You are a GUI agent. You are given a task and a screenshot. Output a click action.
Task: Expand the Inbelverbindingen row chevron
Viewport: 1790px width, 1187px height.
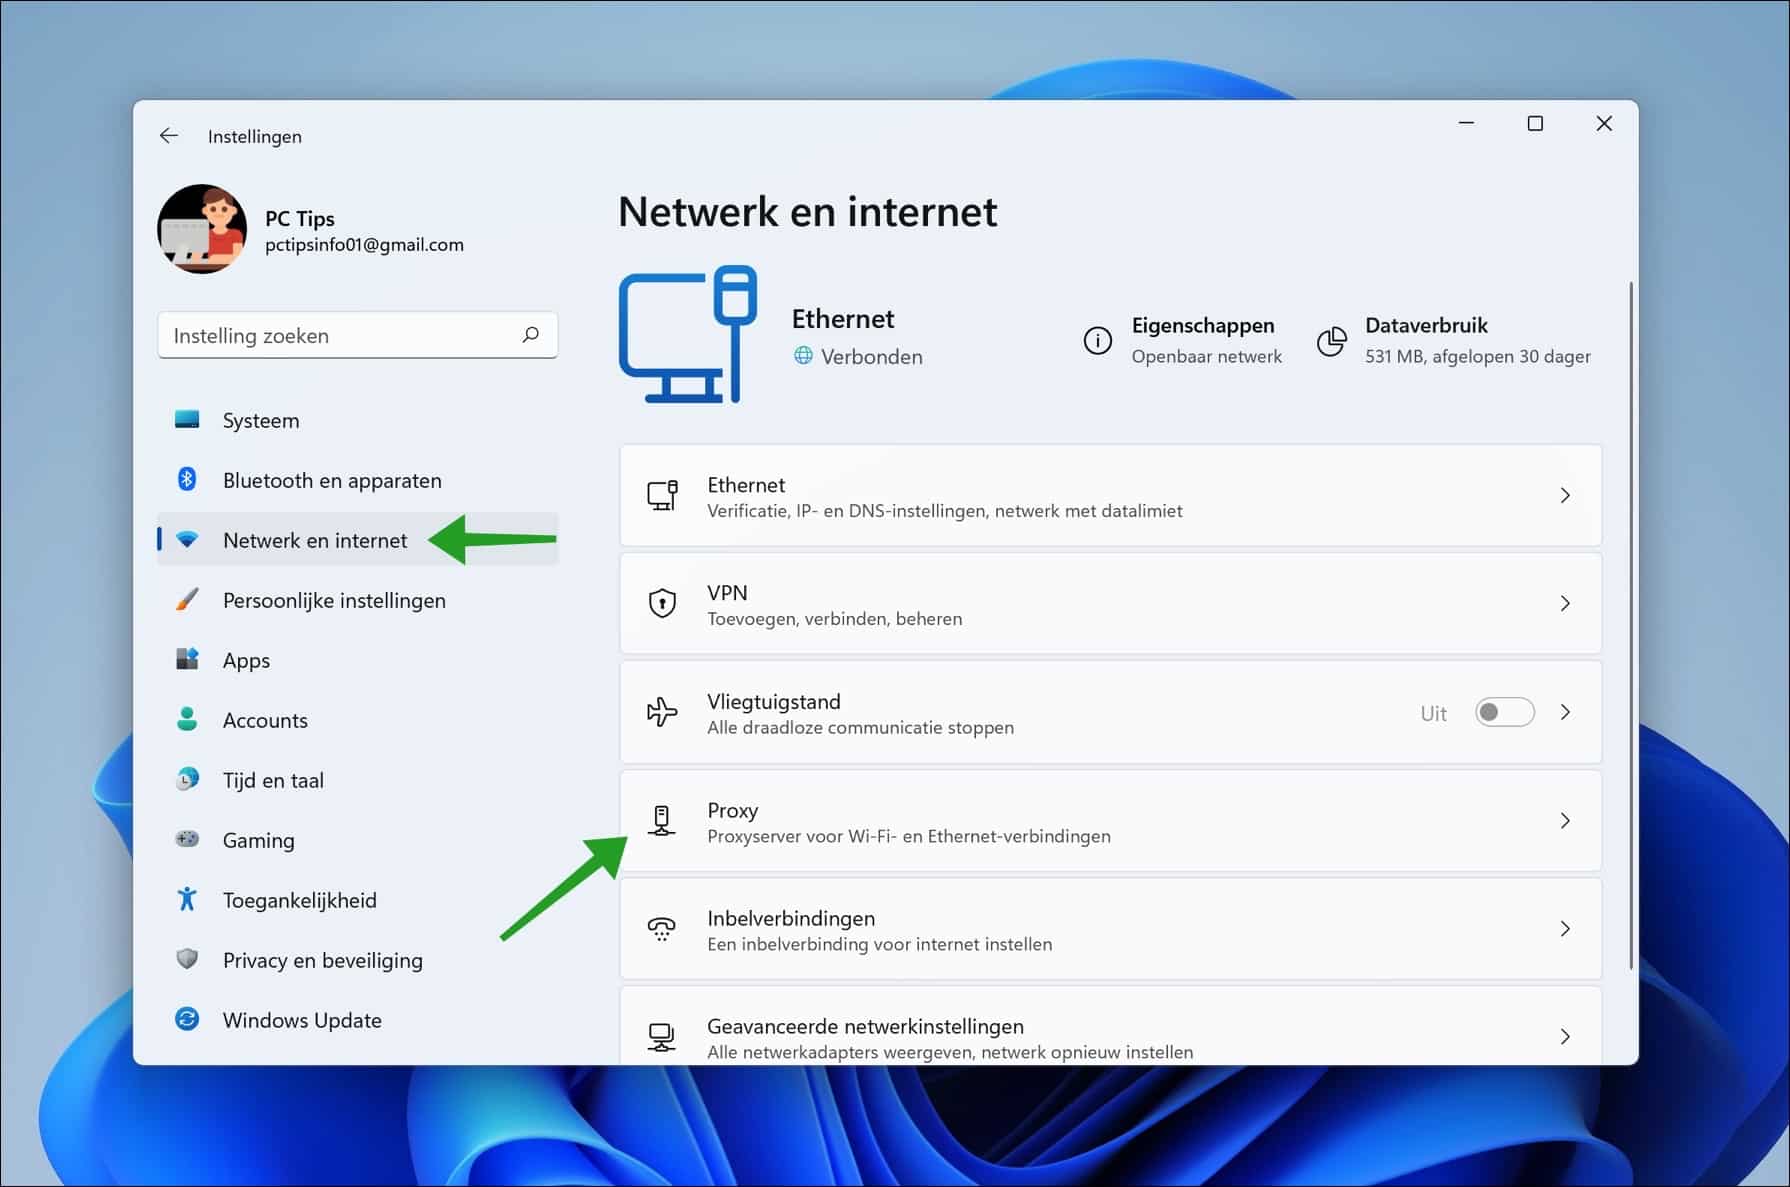click(x=1565, y=929)
